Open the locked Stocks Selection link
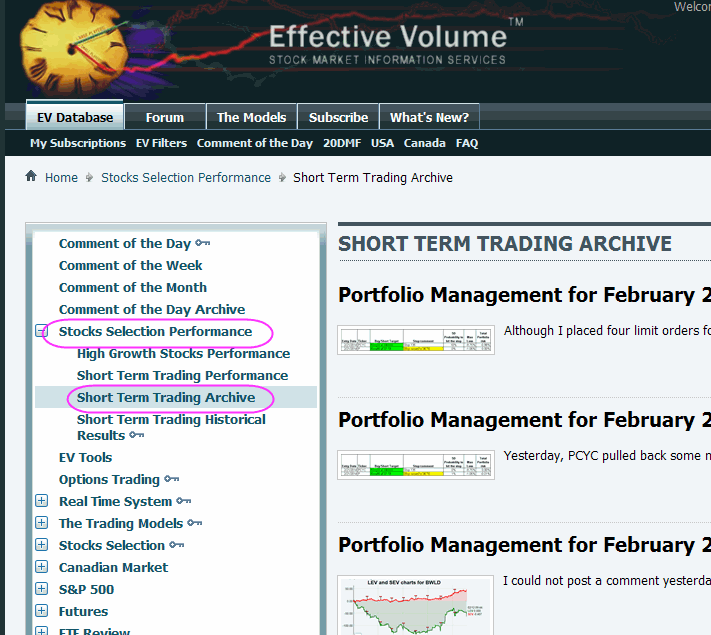The height and width of the screenshot is (635, 711). tap(112, 545)
